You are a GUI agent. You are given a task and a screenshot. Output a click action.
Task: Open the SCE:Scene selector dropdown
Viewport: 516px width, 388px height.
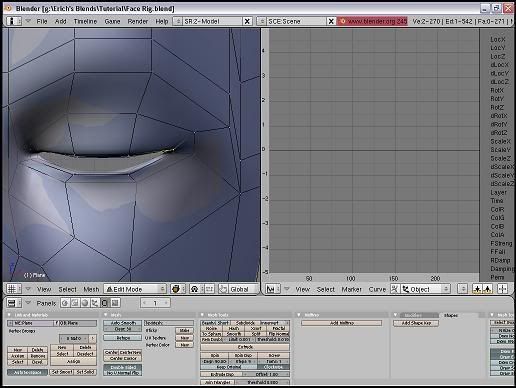(262, 21)
